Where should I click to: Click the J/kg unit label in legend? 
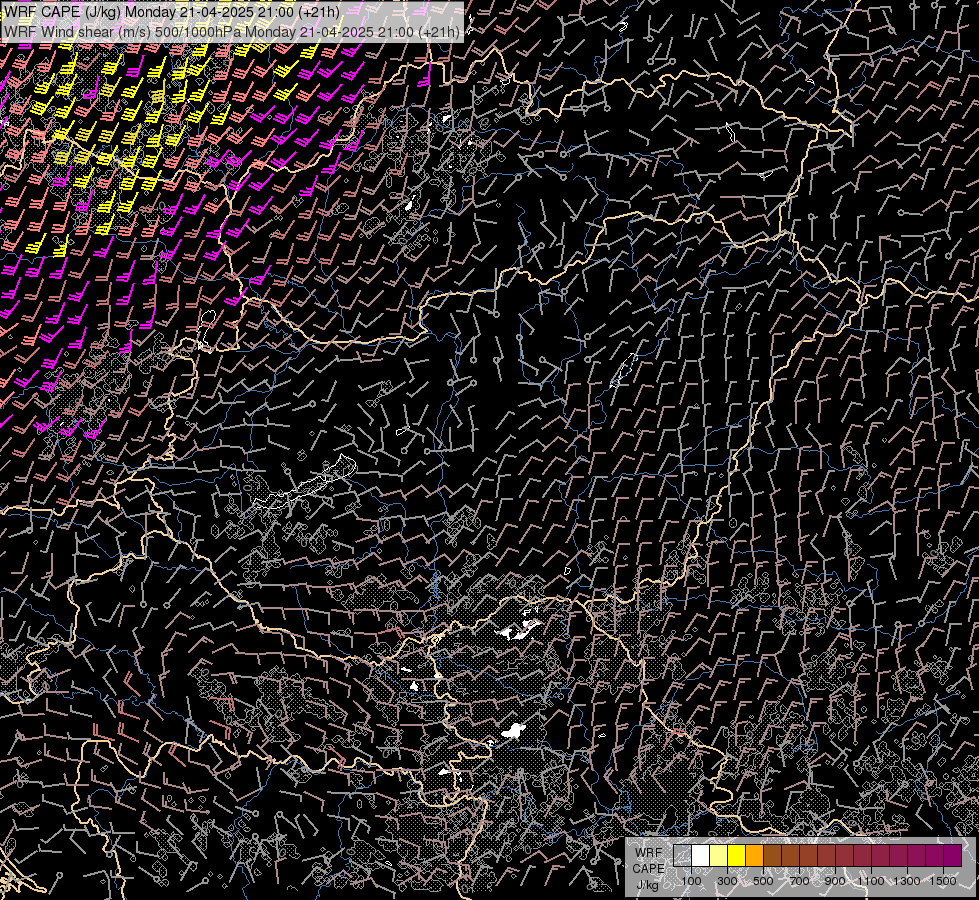647,884
